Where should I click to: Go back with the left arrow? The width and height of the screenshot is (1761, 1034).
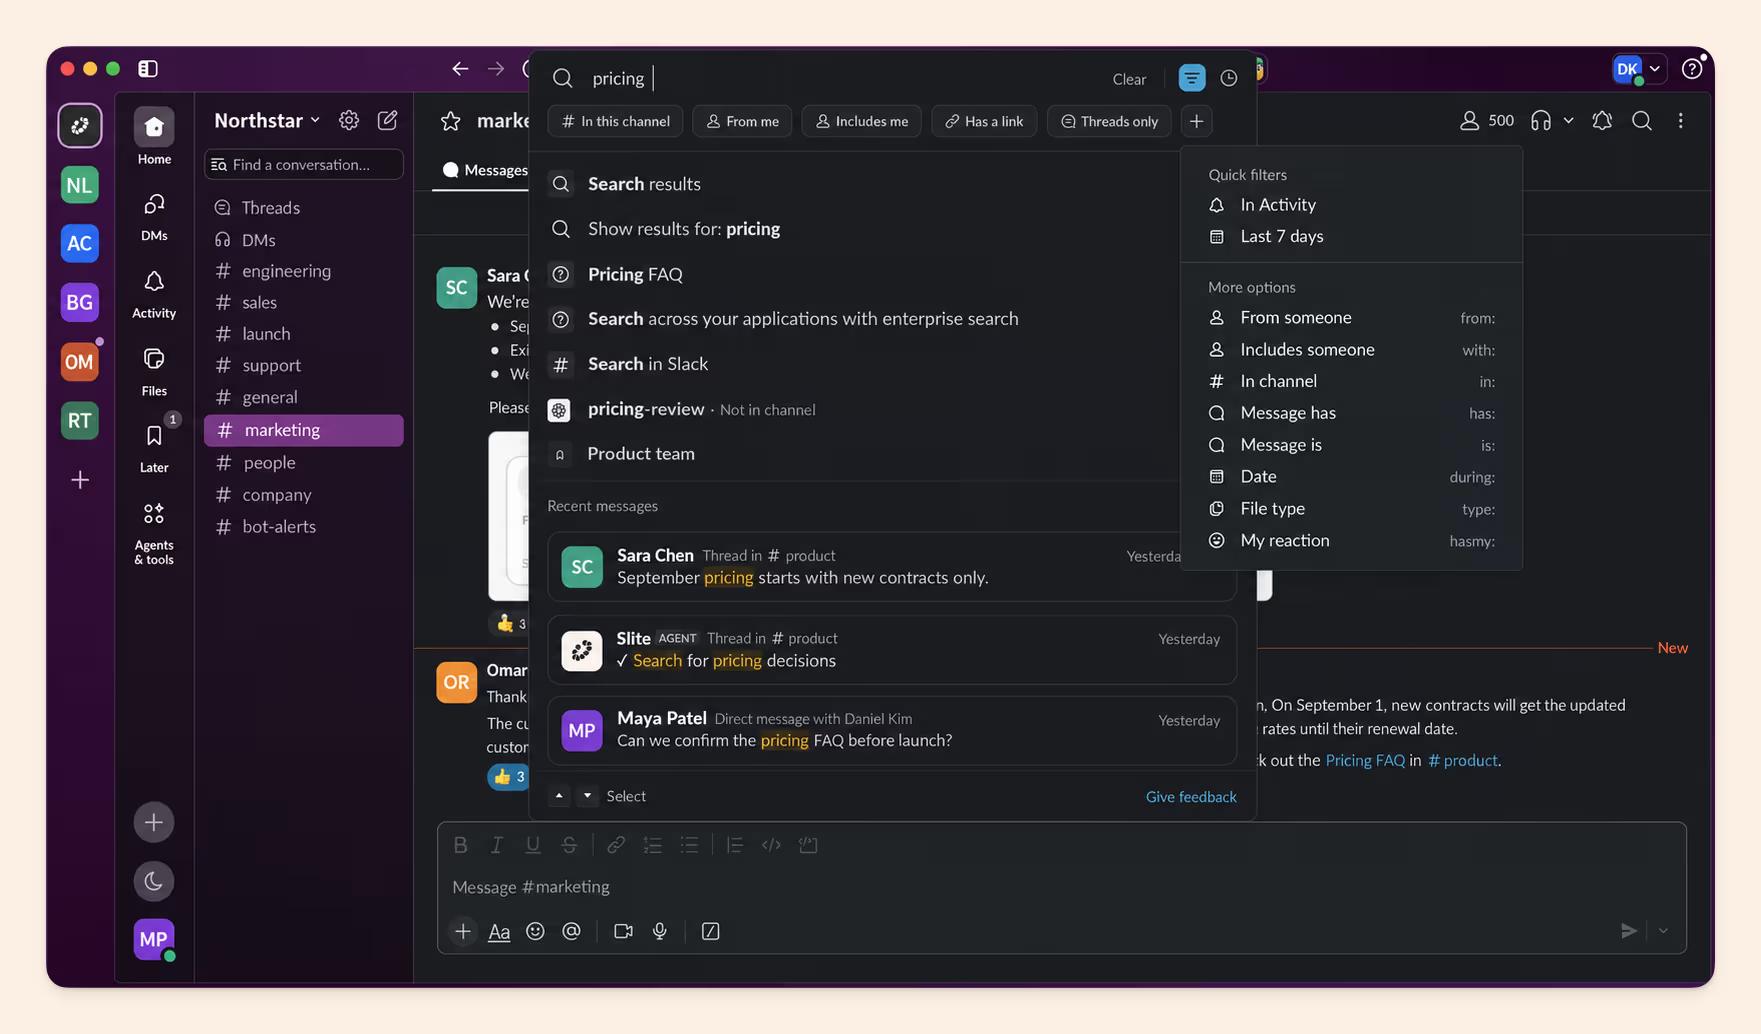[460, 68]
